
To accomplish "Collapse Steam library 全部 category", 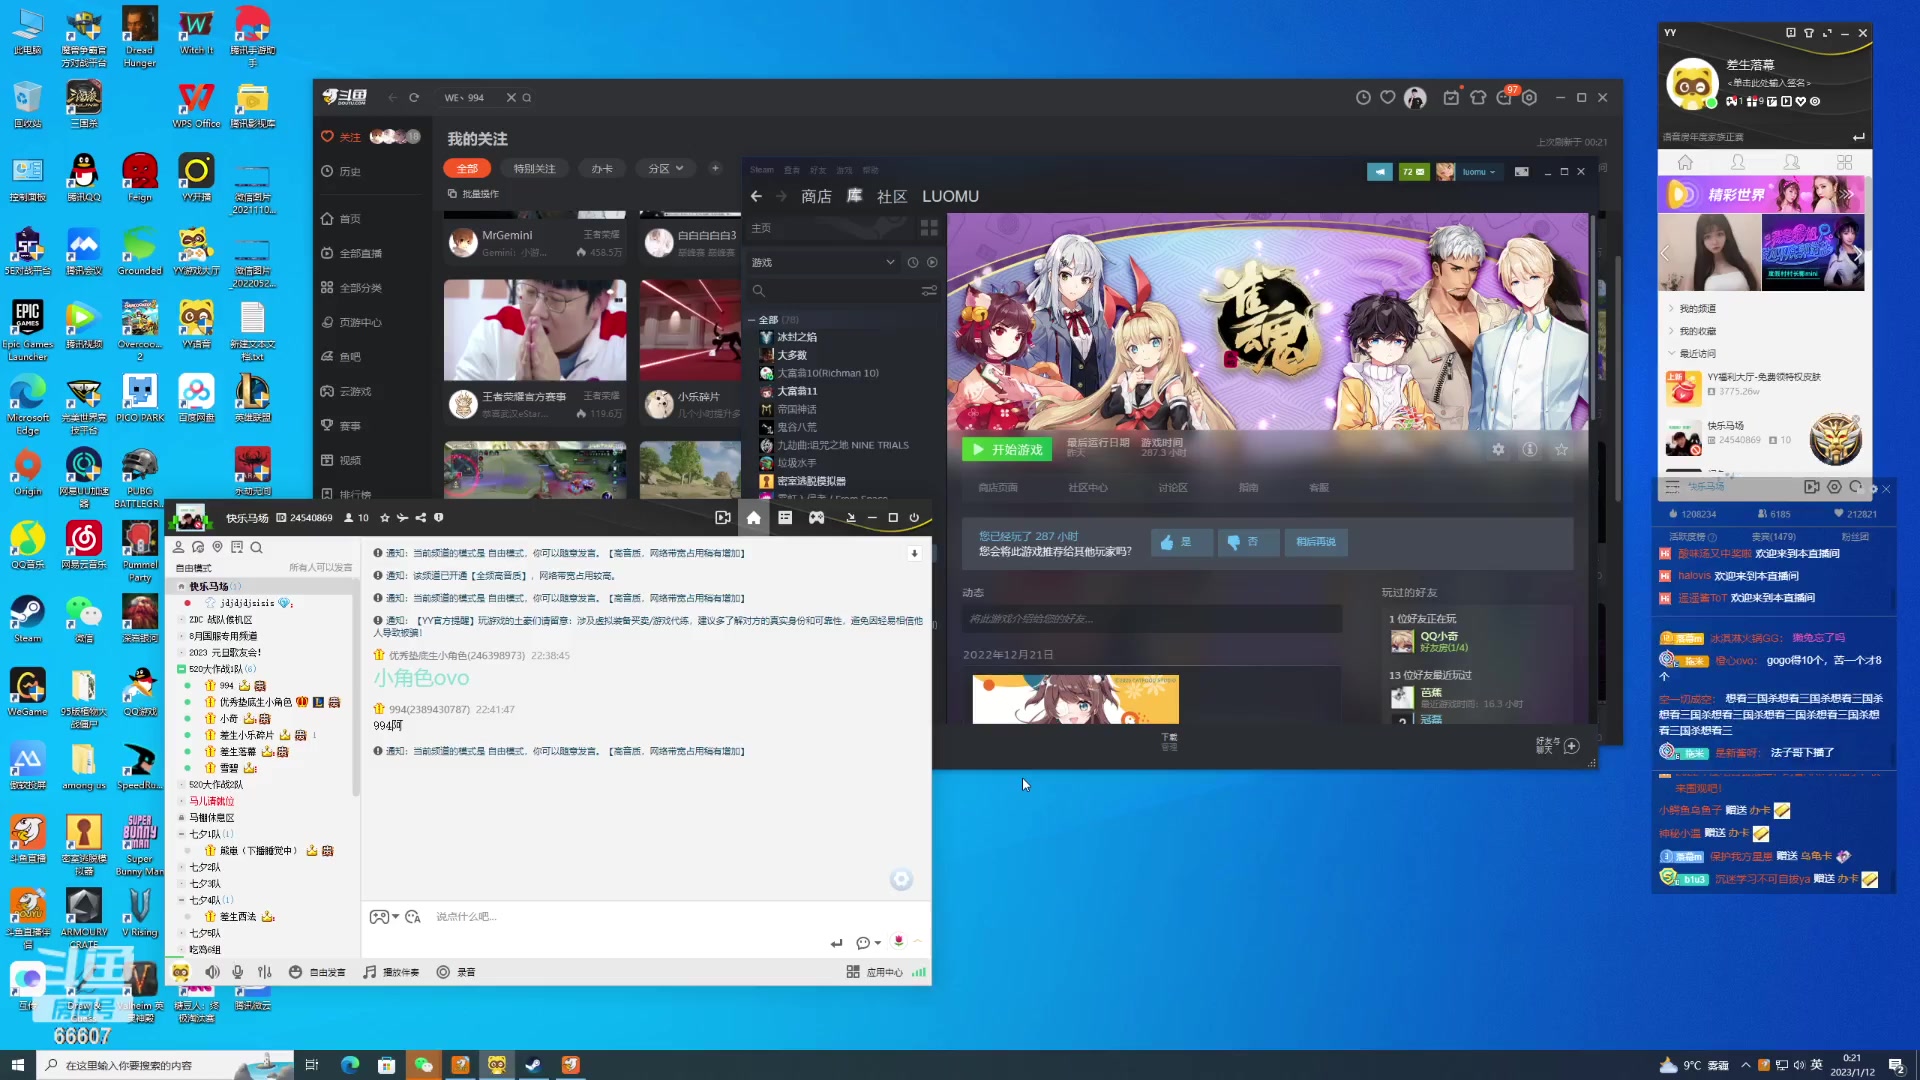I will click(752, 320).
